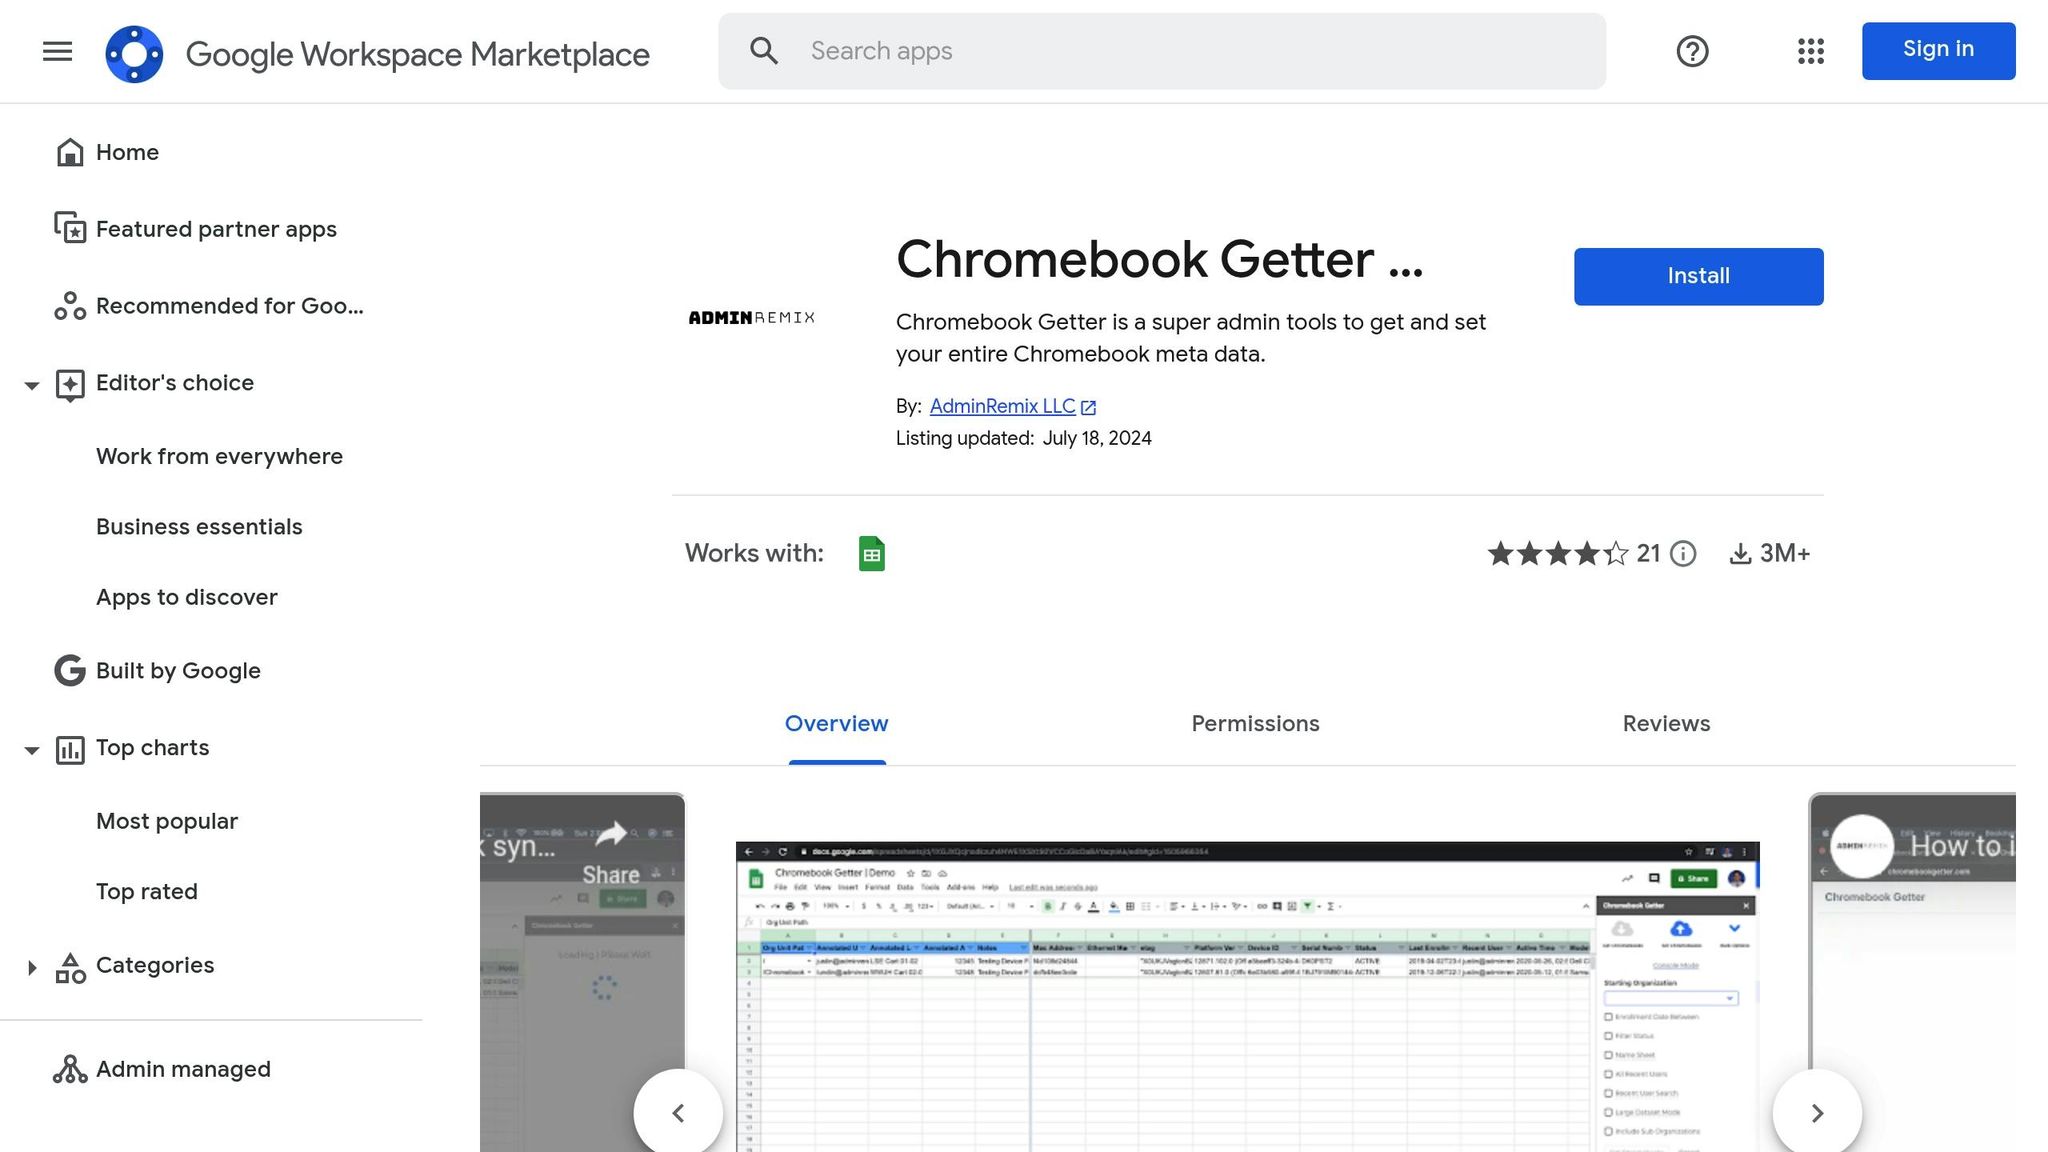Click the search magnifier icon

click(x=764, y=50)
